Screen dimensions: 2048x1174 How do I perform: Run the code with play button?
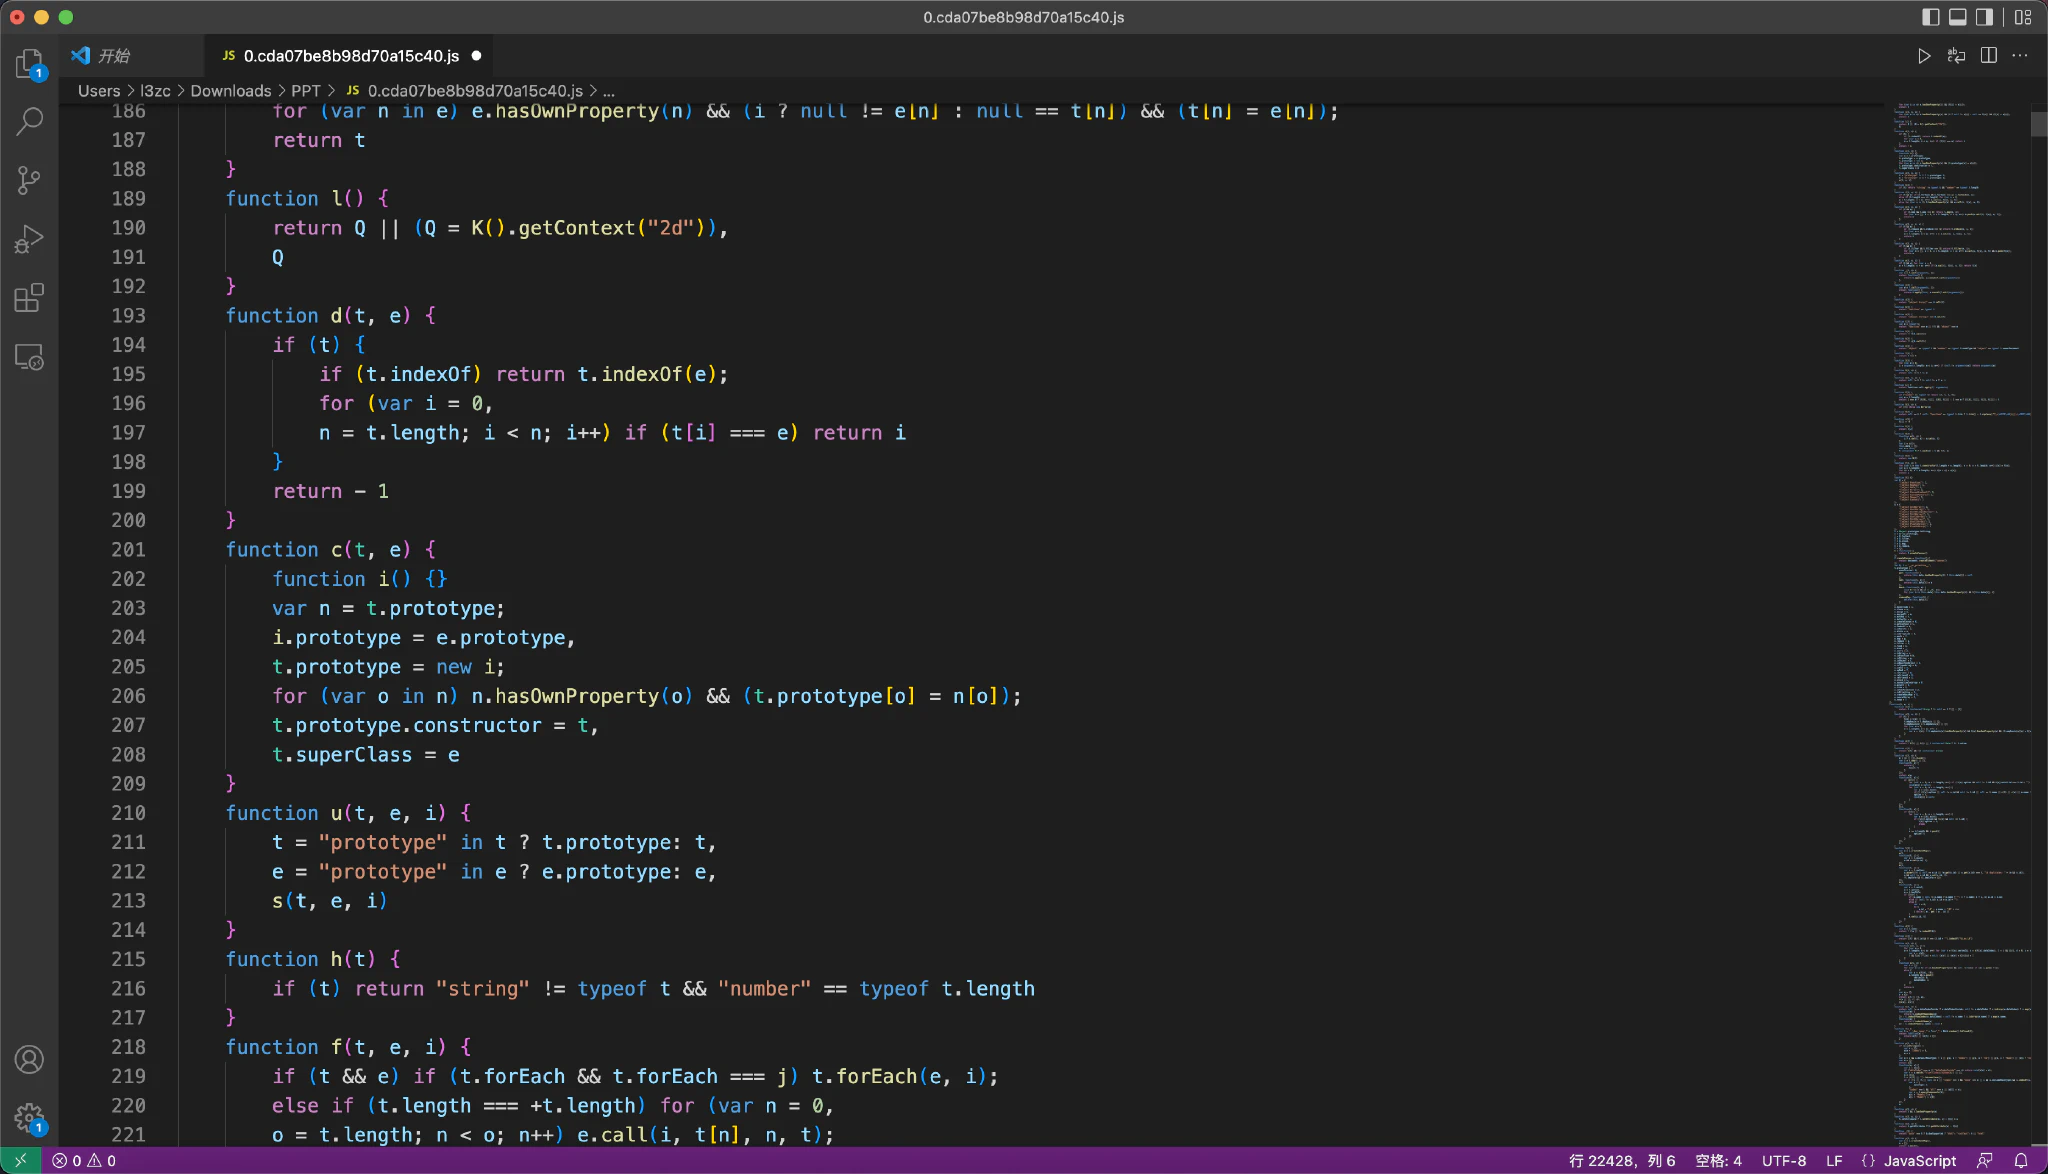1923,56
